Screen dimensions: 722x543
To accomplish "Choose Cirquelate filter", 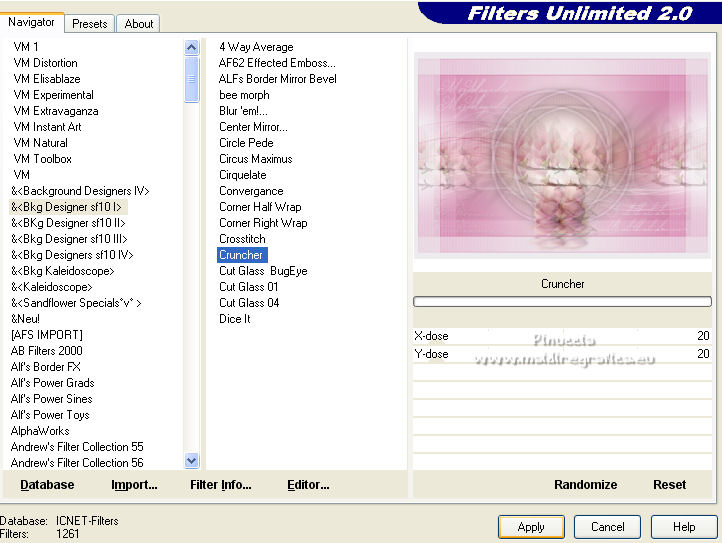I will (x=243, y=175).
